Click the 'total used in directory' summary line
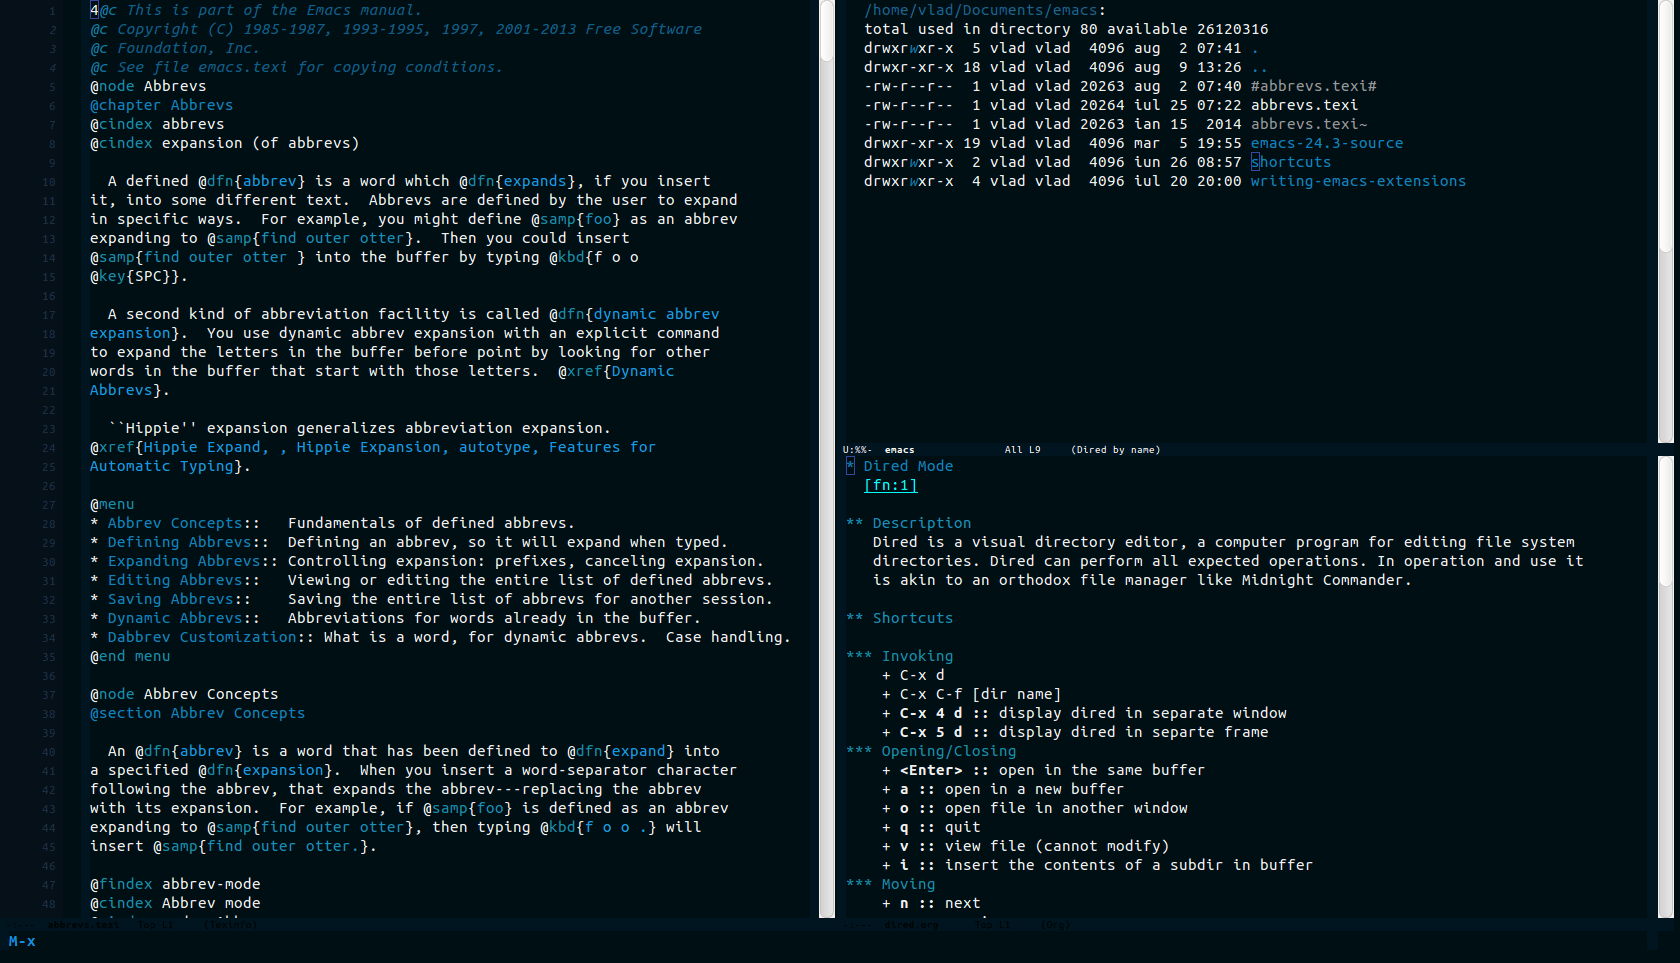The height and width of the screenshot is (963, 1680). [x=1066, y=29]
